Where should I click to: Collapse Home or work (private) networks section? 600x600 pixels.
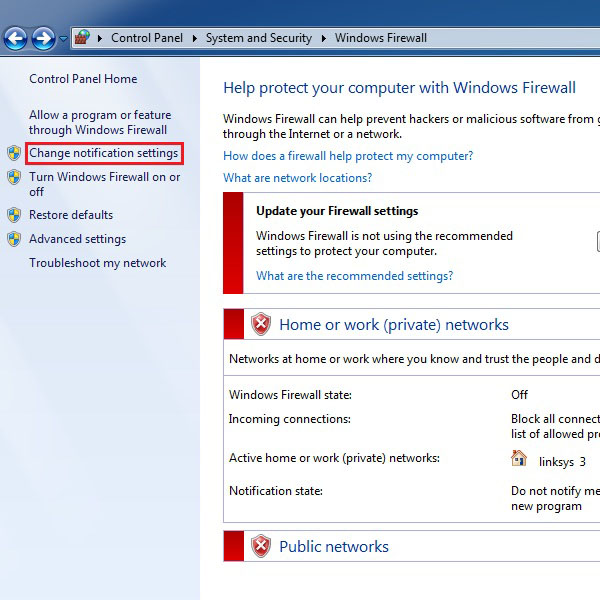click(394, 324)
